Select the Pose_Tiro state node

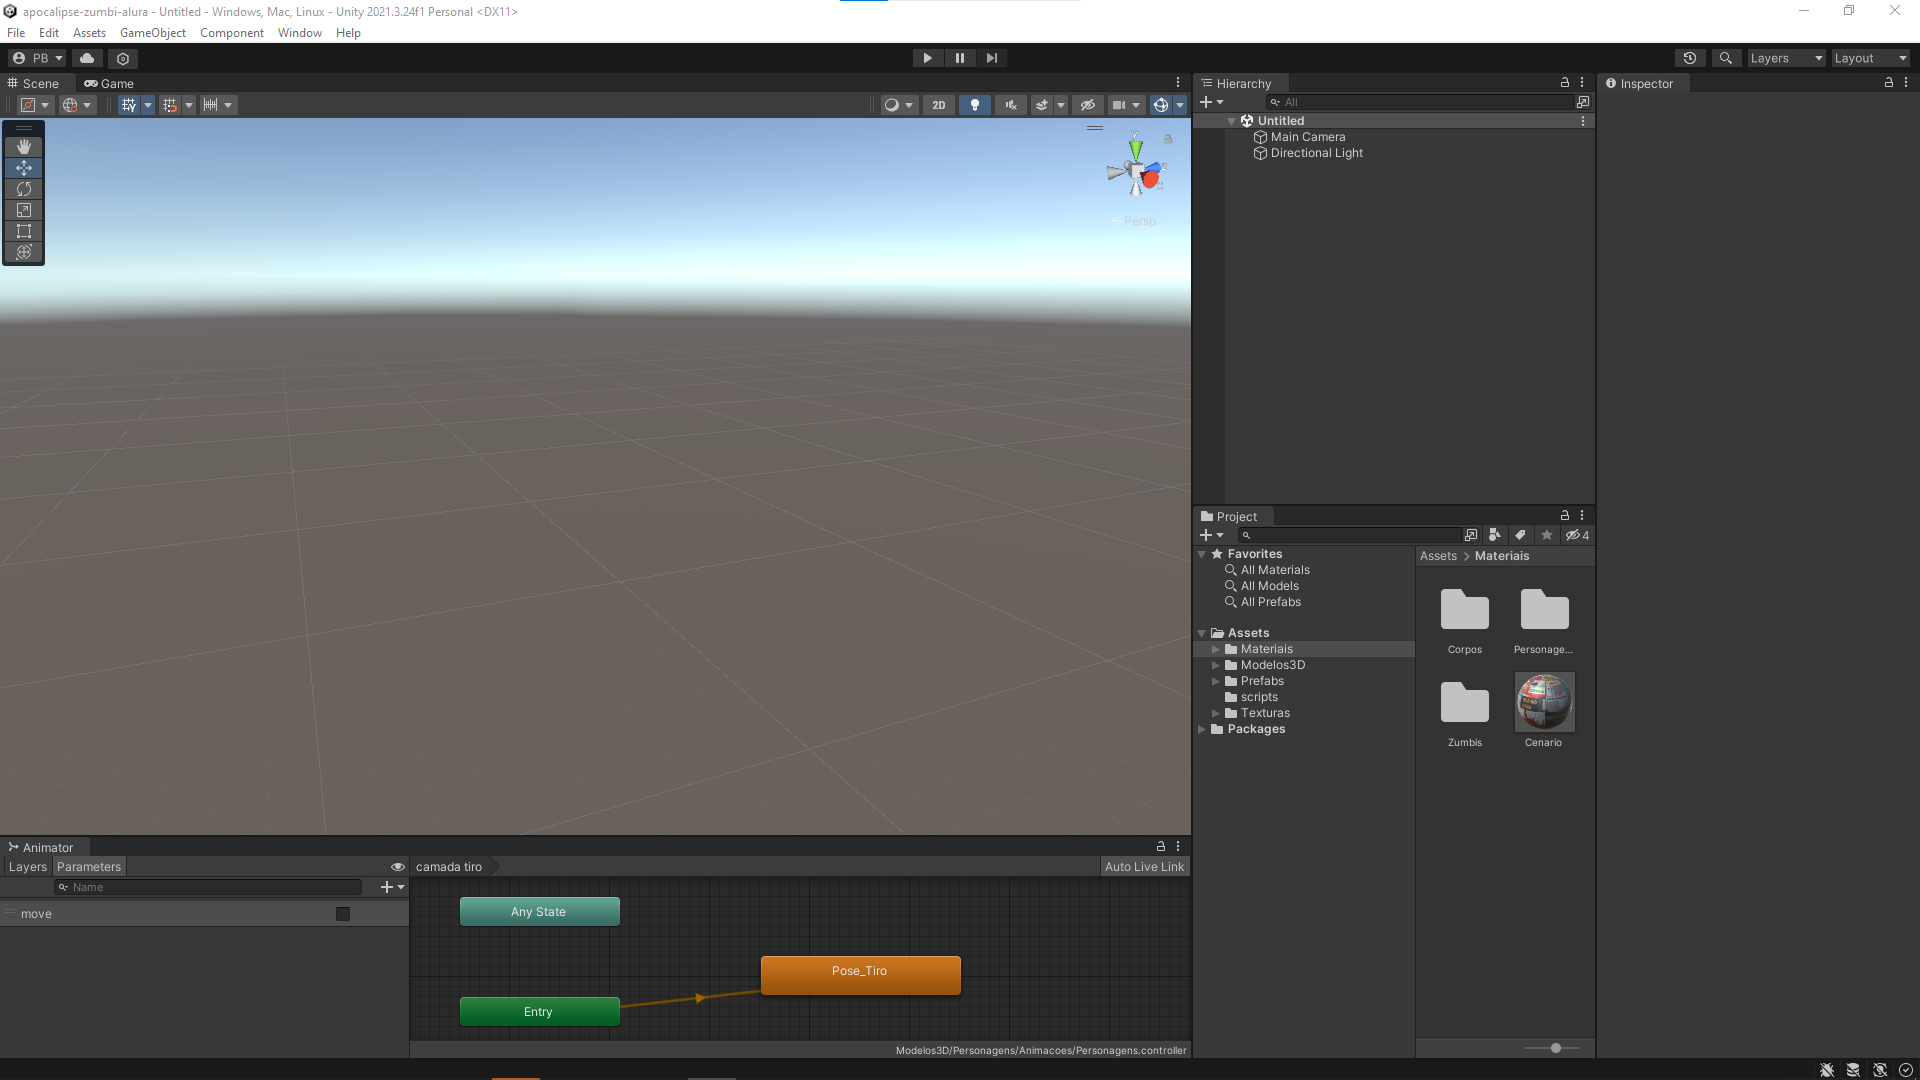(x=861, y=975)
